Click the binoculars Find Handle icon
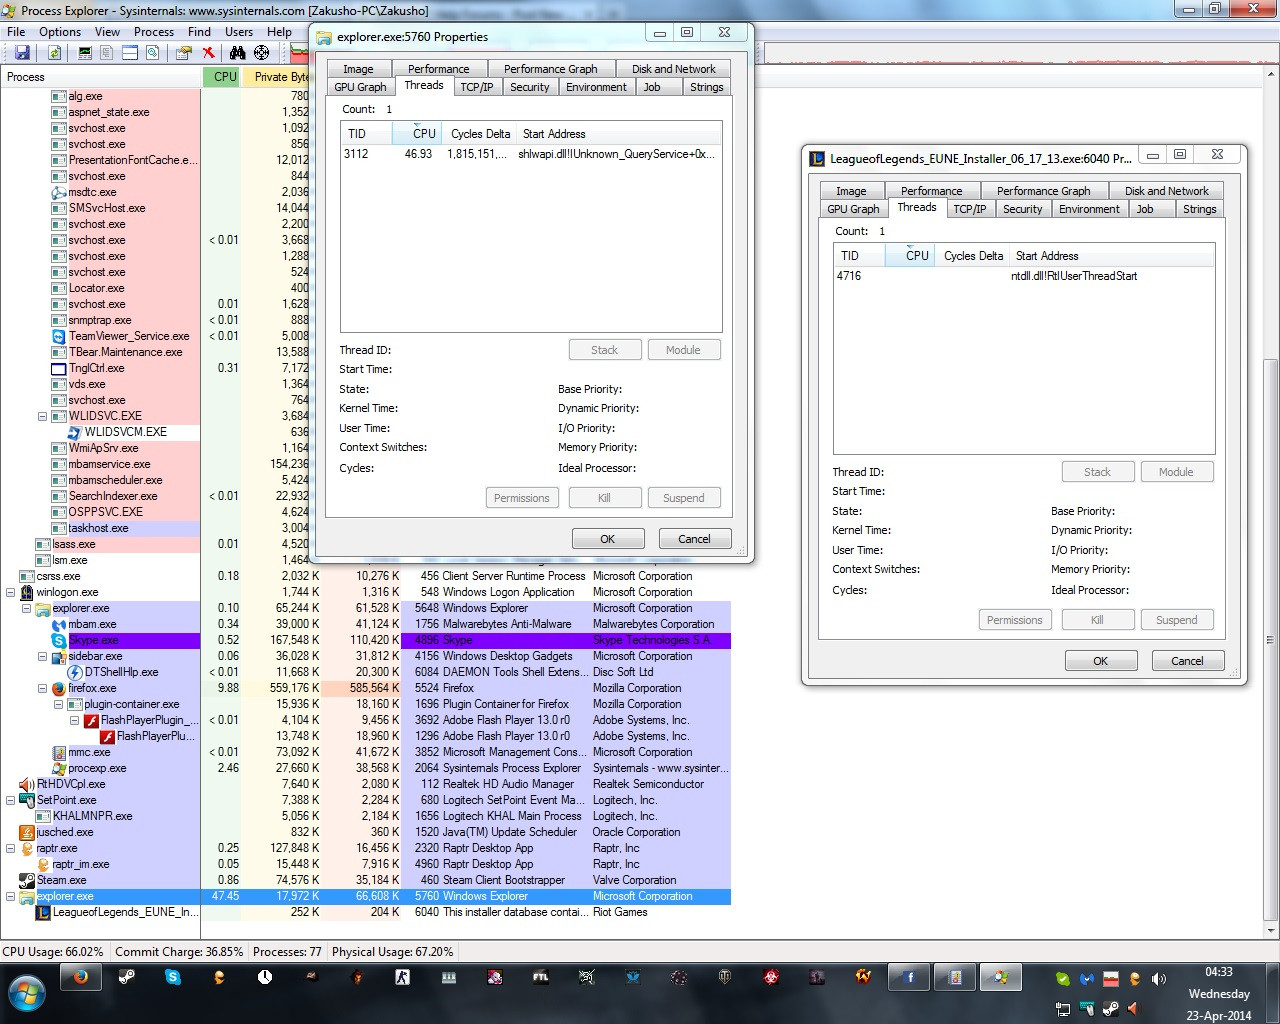The height and width of the screenshot is (1024, 1280). 237,52
